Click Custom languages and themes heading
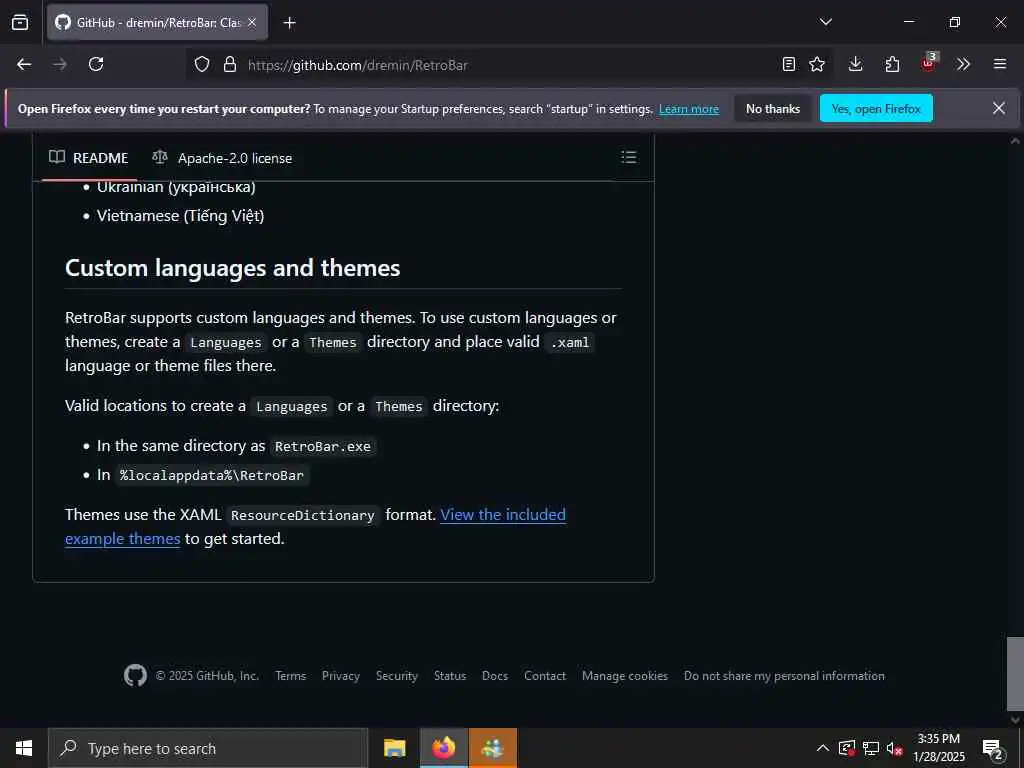Viewport: 1024px width, 768px height. coord(232,268)
